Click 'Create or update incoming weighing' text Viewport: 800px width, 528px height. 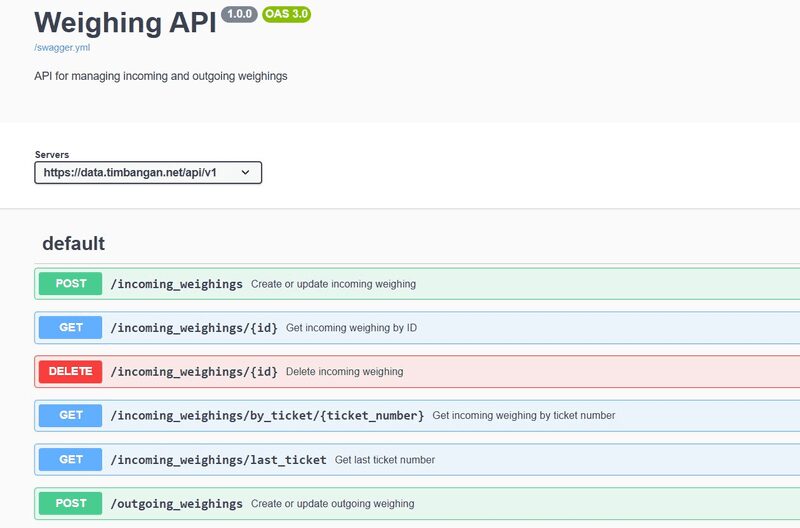pos(333,284)
